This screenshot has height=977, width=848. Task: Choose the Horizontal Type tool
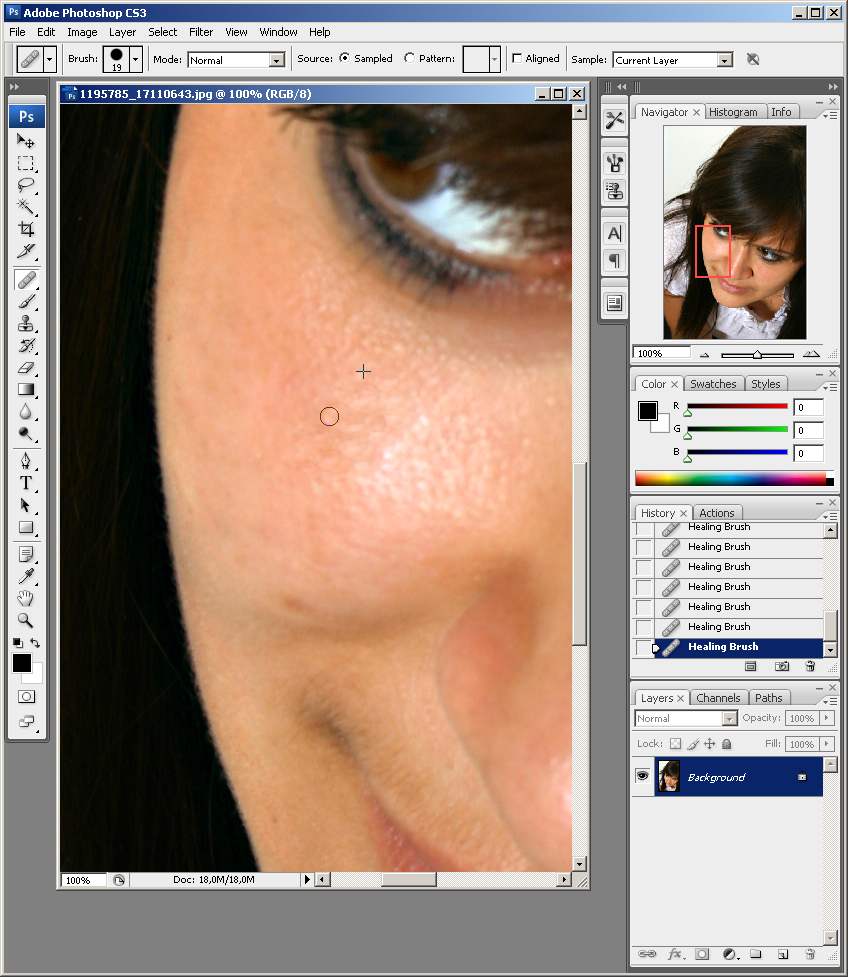26,483
